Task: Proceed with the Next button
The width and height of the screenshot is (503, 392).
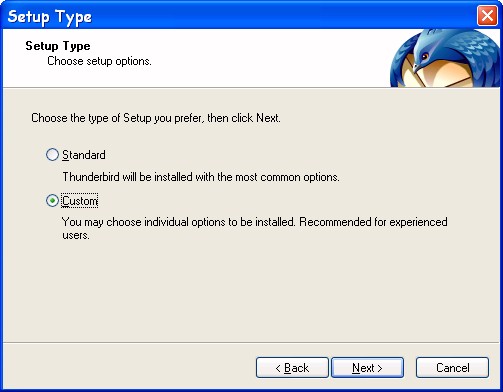Action: [367, 368]
